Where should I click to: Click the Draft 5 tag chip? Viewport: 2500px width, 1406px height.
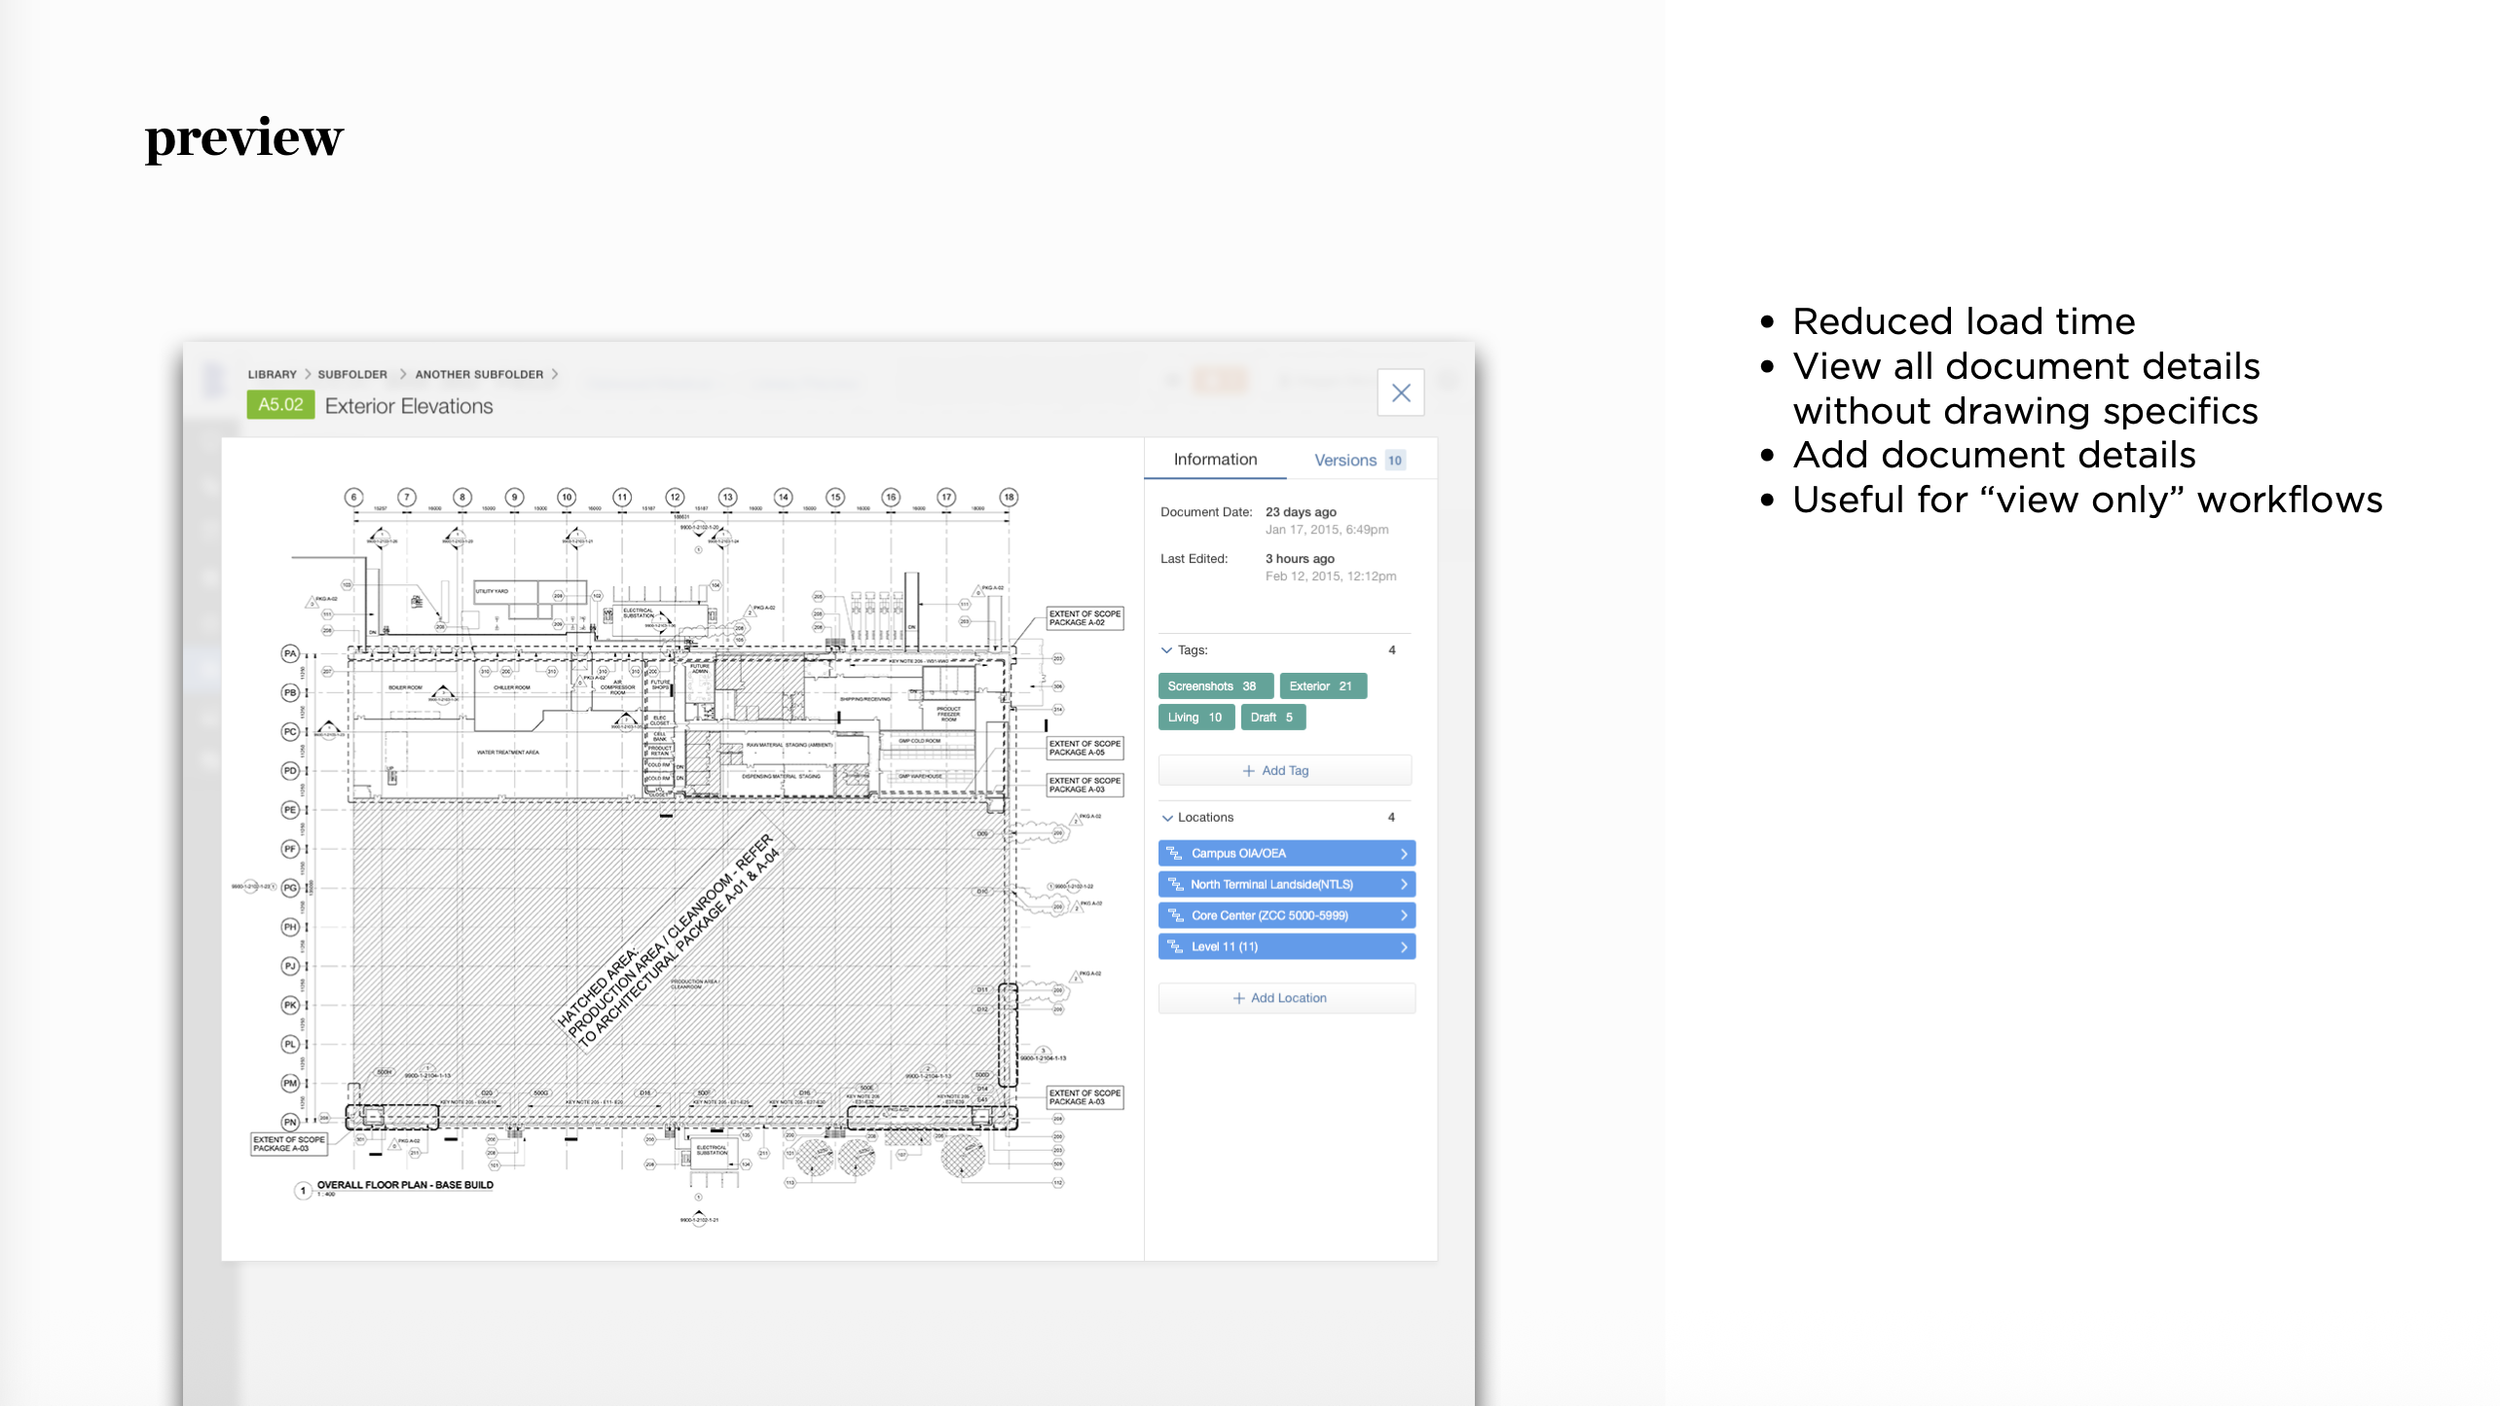pyautogui.click(x=1272, y=717)
